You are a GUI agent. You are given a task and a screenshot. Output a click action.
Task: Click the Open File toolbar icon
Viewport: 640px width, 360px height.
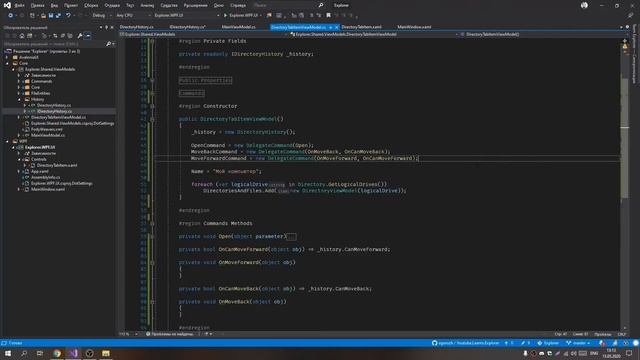tap(43, 16)
